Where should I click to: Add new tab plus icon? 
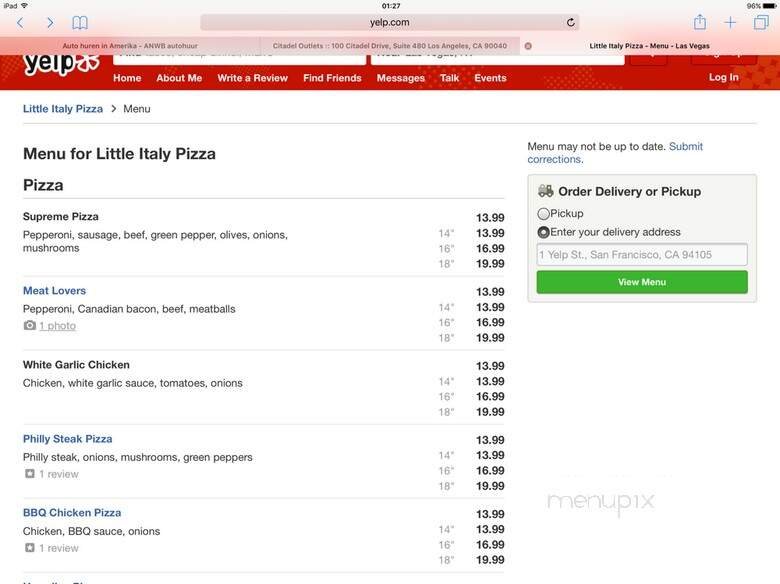[730, 22]
